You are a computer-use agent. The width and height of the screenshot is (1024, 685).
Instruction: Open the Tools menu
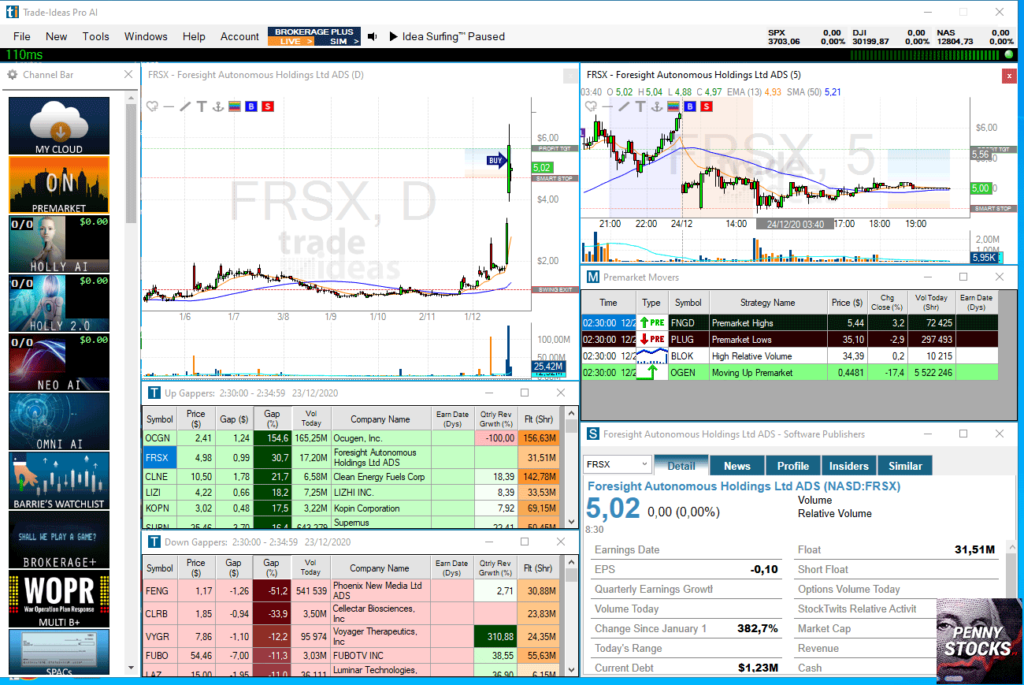[95, 37]
